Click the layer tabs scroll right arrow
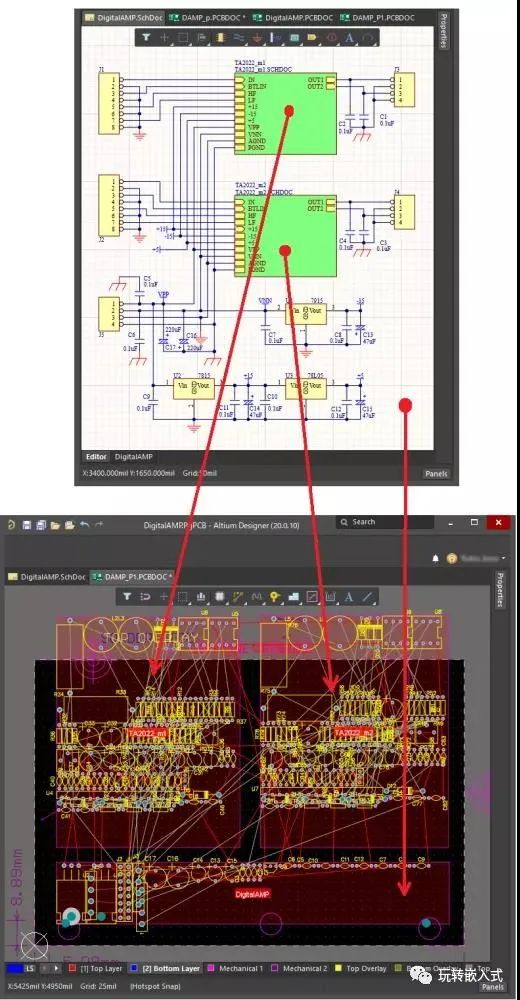Viewport: 520px width, 1000px height. 56,969
